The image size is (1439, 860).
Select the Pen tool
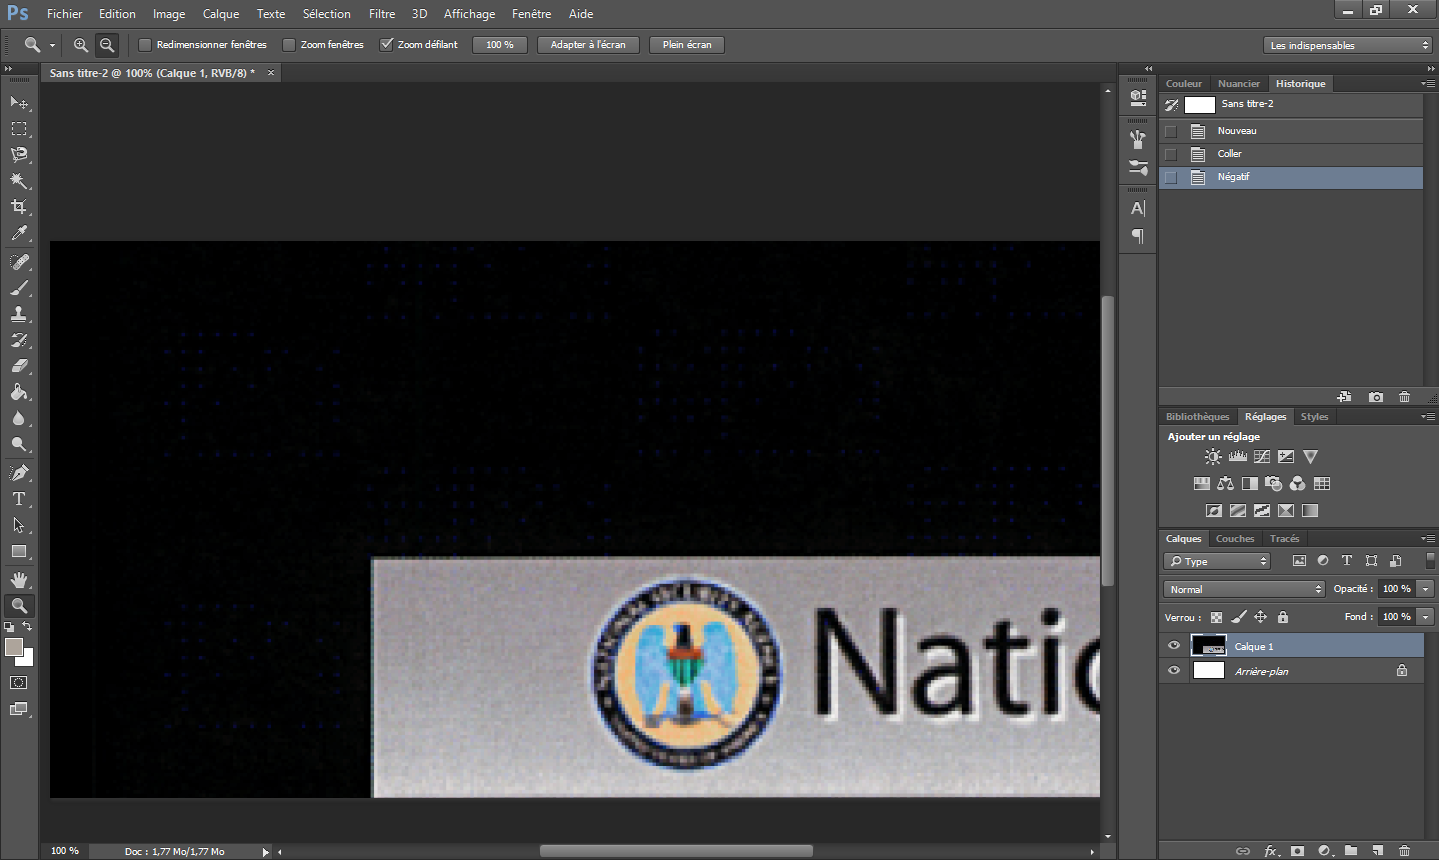pos(19,473)
